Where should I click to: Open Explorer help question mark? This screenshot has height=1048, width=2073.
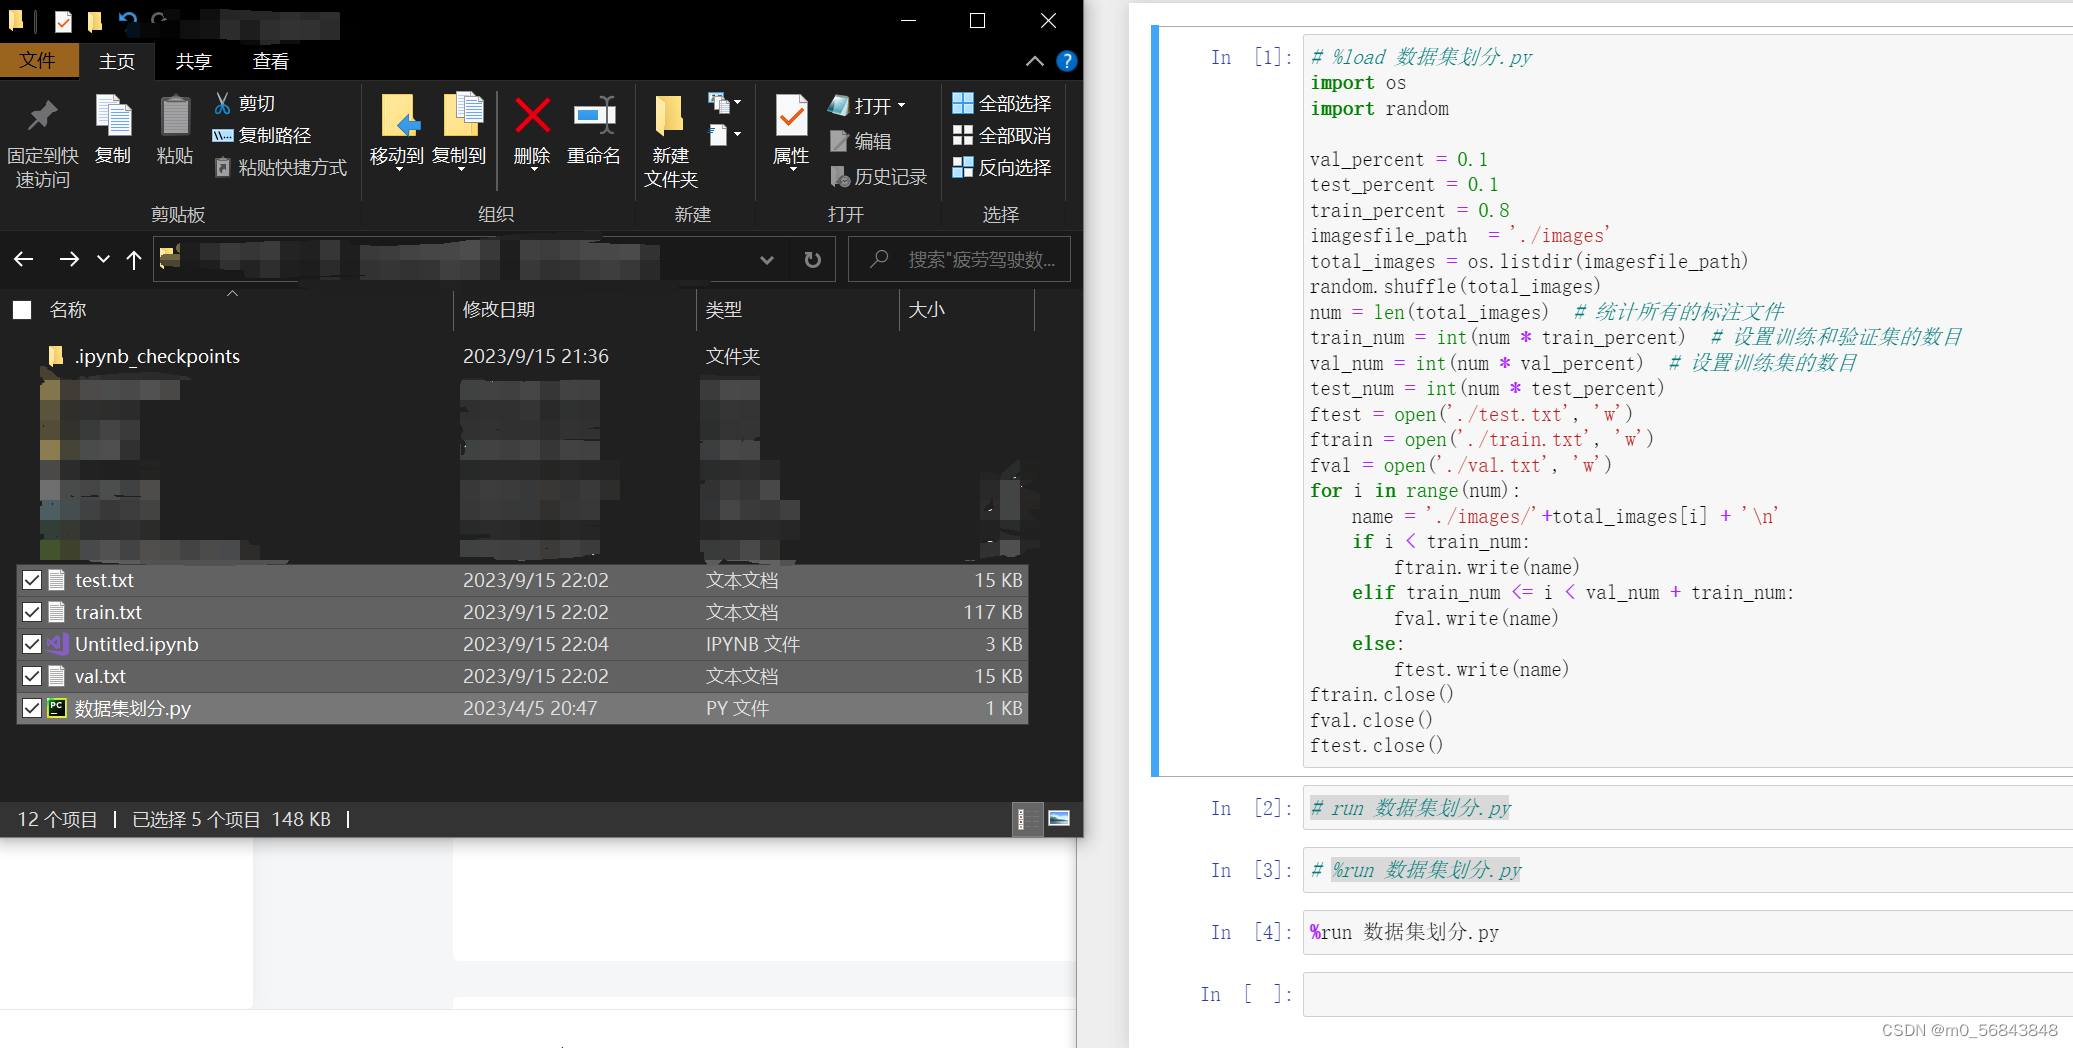click(1067, 61)
